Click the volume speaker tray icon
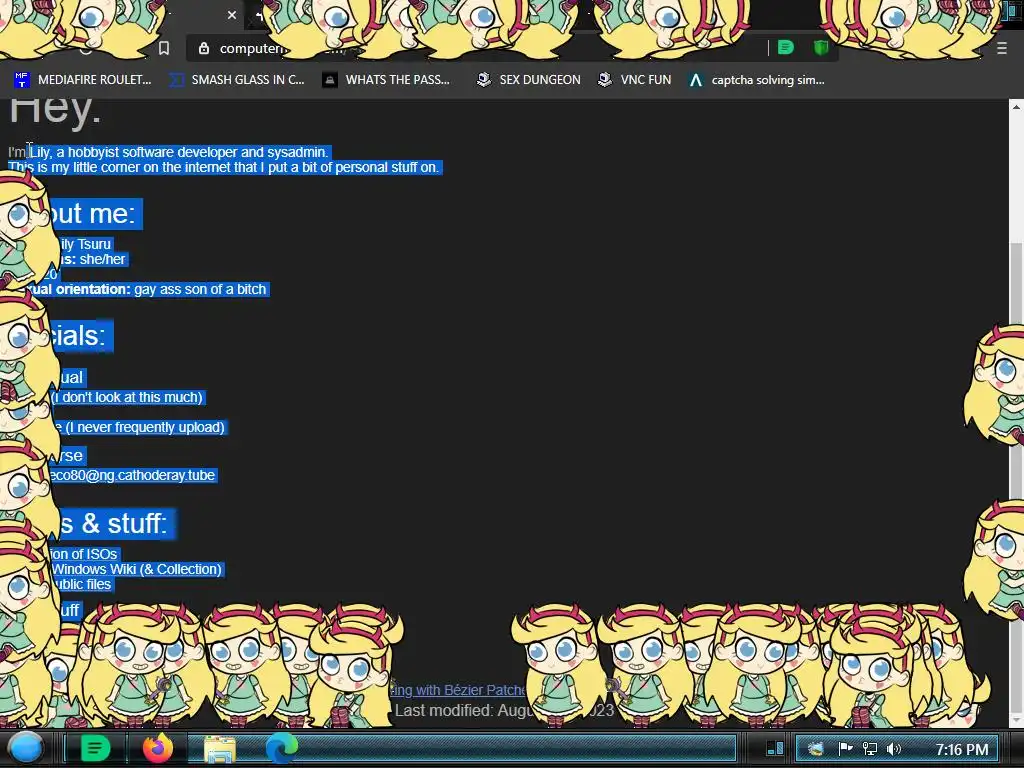This screenshot has height=768, width=1024. (x=893, y=749)
